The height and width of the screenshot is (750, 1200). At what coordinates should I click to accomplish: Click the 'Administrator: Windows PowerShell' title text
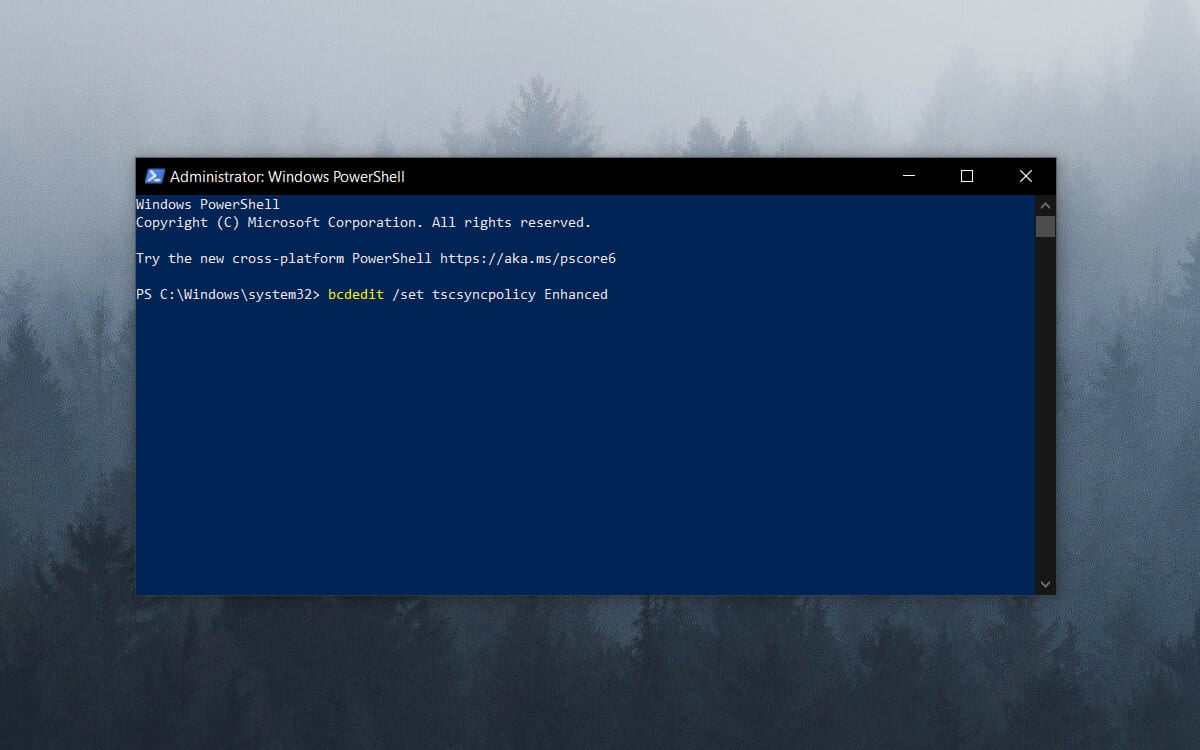tap(287, 177)
